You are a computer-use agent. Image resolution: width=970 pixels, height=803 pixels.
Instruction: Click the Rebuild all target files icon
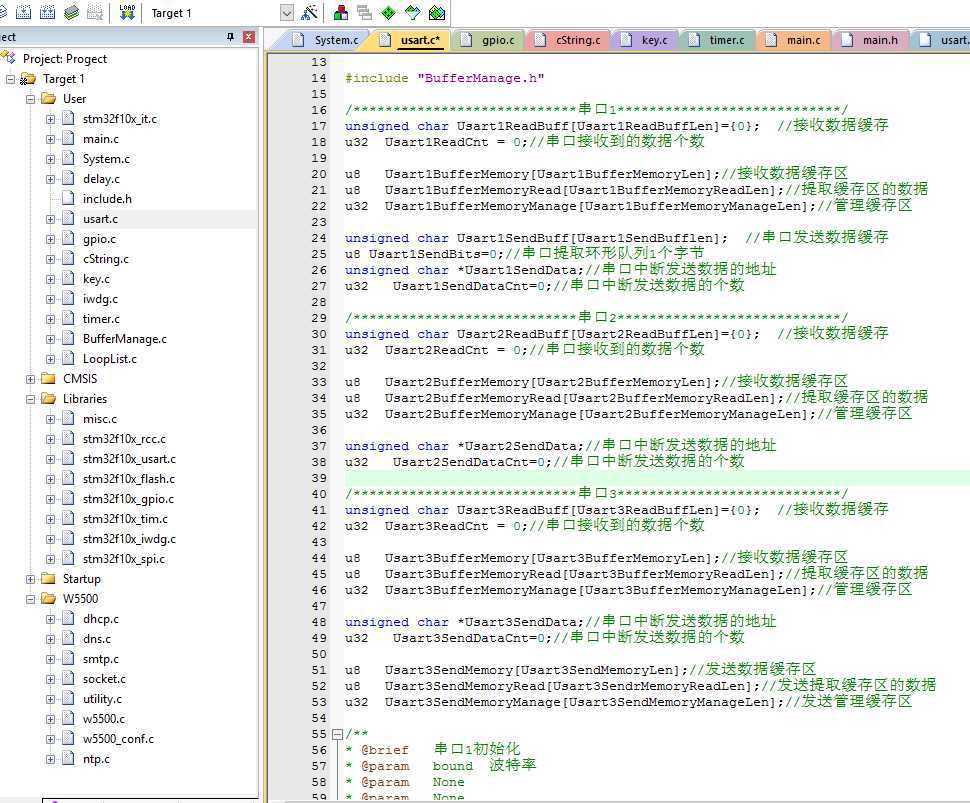48,12
